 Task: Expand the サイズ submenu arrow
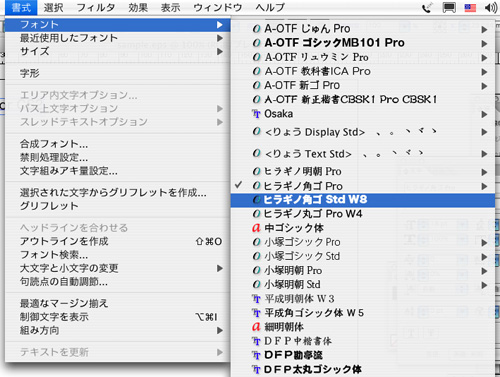[219, 51]
